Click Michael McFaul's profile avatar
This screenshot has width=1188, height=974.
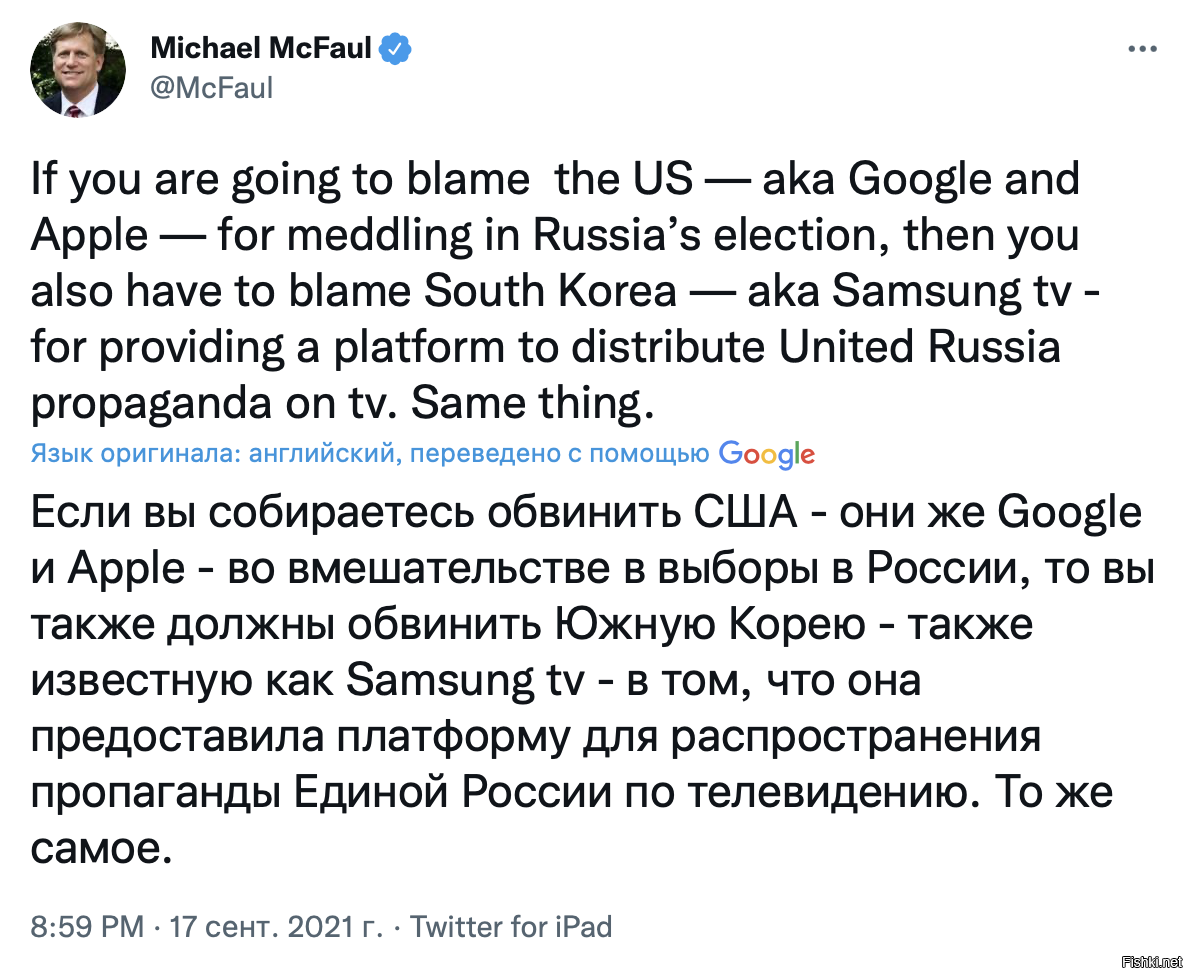(78, 70)
